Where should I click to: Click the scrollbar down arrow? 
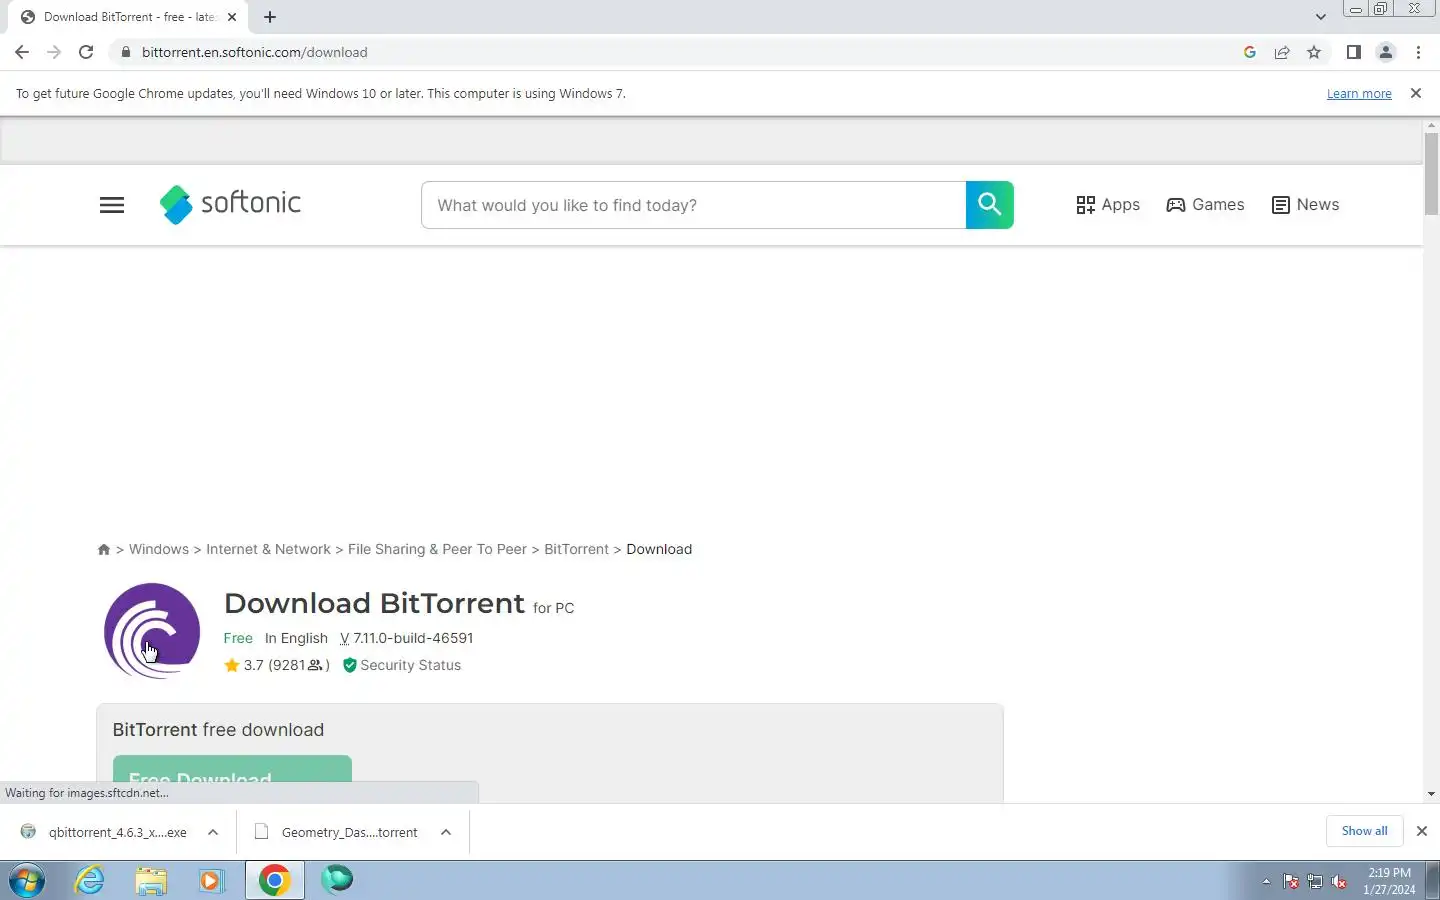click(x=1431, y=794)
